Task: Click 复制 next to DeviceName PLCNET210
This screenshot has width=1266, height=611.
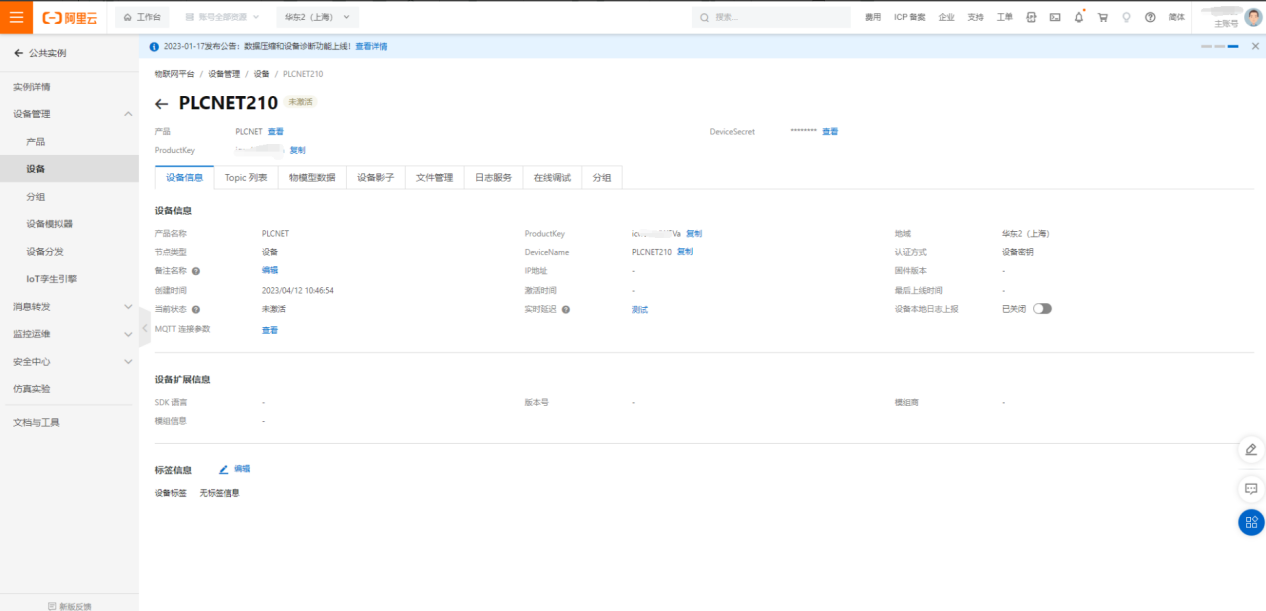Action: tap(685, 252)
